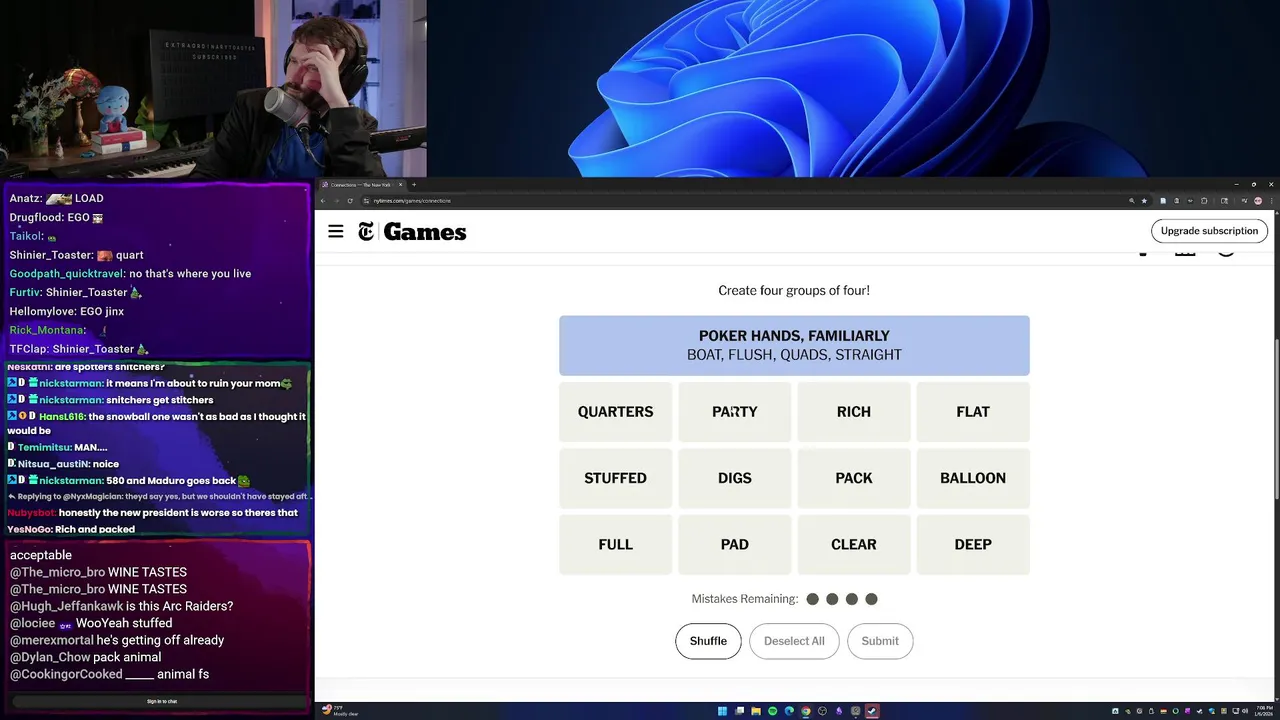The width and height of the screenshot is (1280, 720).
Task: Select the FLAT tile
Action: [x=973, y=412]
